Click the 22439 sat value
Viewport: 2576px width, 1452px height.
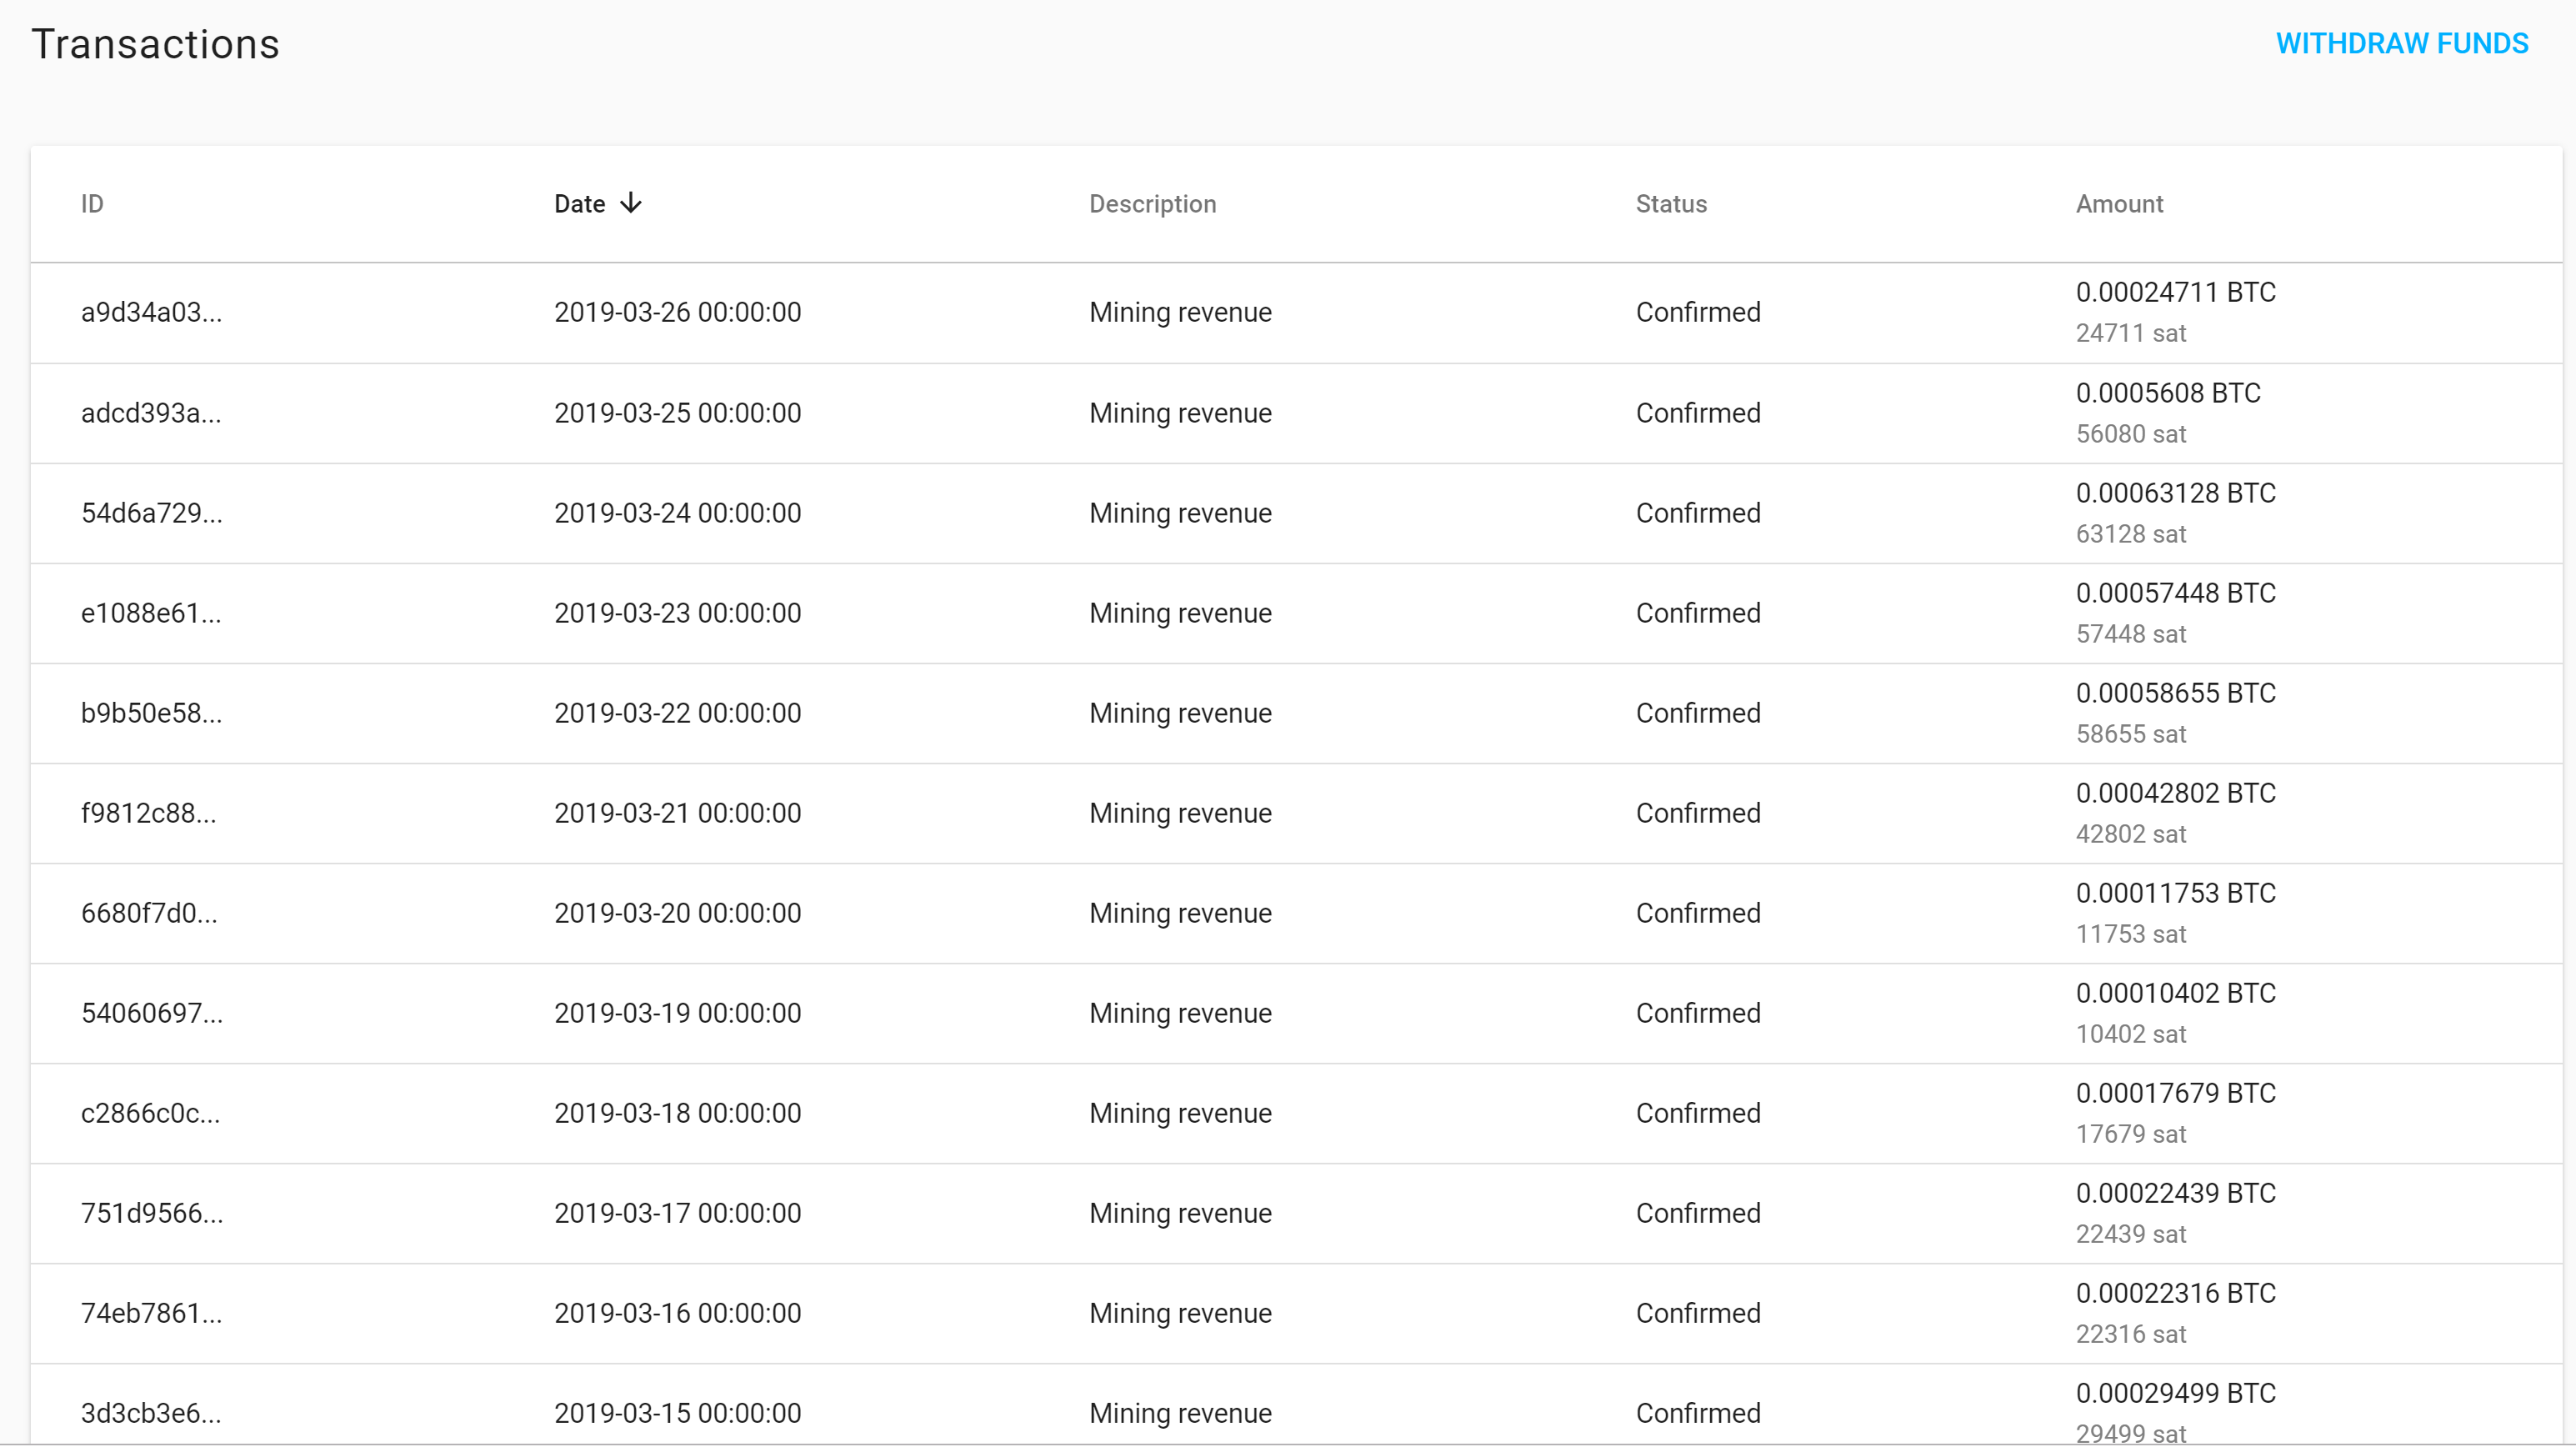2131,1234
